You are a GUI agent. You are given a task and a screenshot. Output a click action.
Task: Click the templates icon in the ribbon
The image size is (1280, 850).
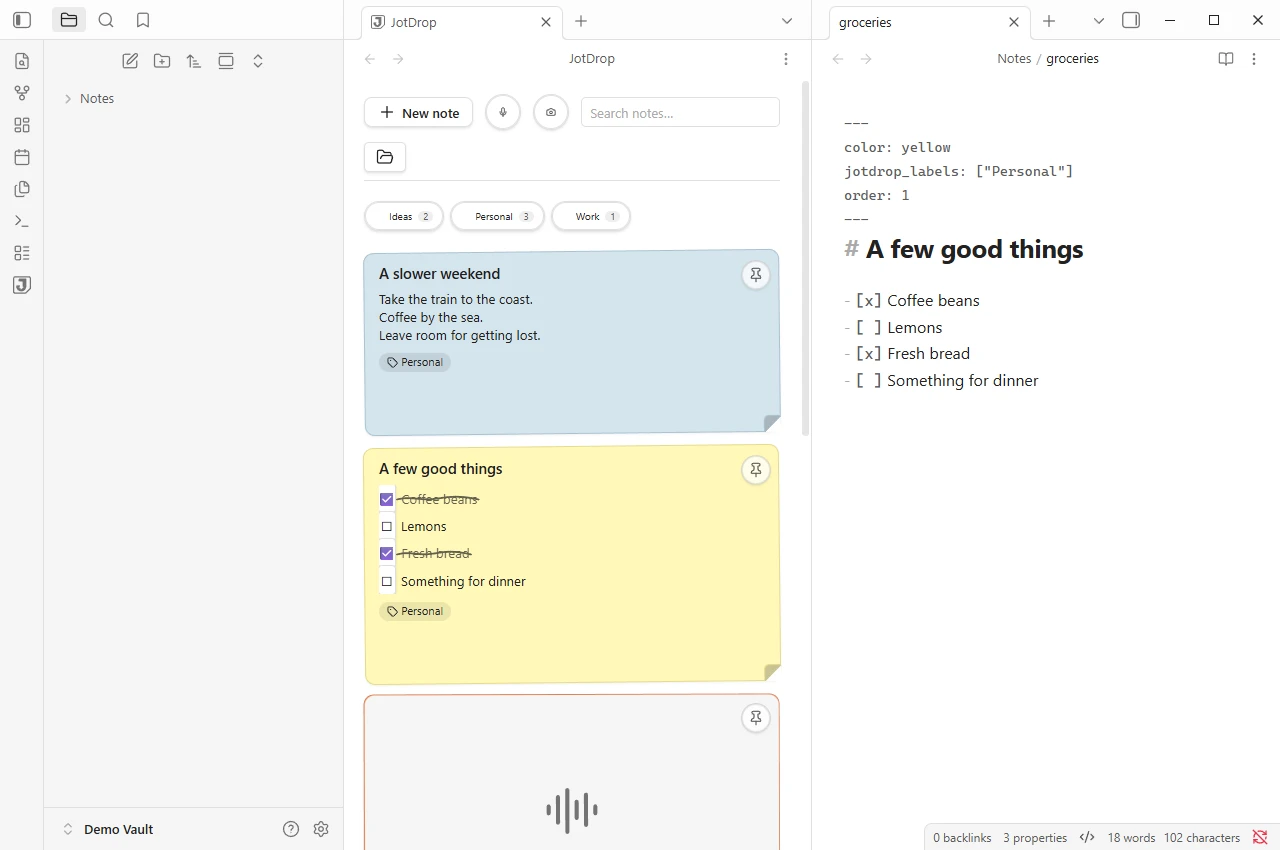(x=22, y=189)
